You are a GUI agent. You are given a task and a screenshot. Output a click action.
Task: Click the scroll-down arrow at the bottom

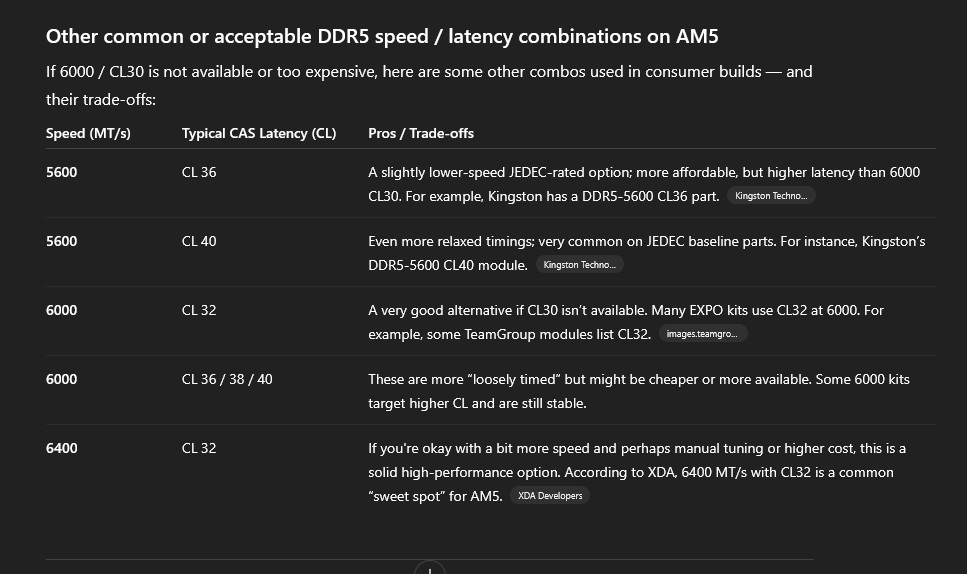430,568
